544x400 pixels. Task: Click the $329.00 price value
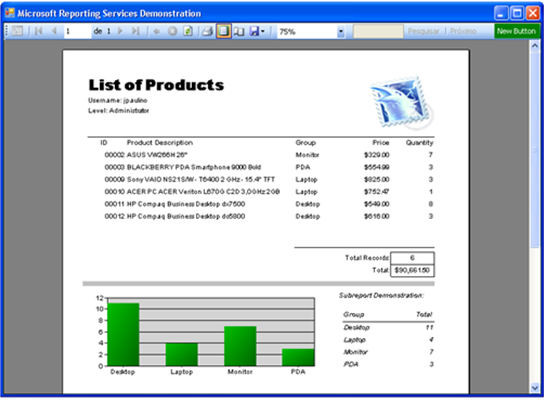click(x=376, y=155)
